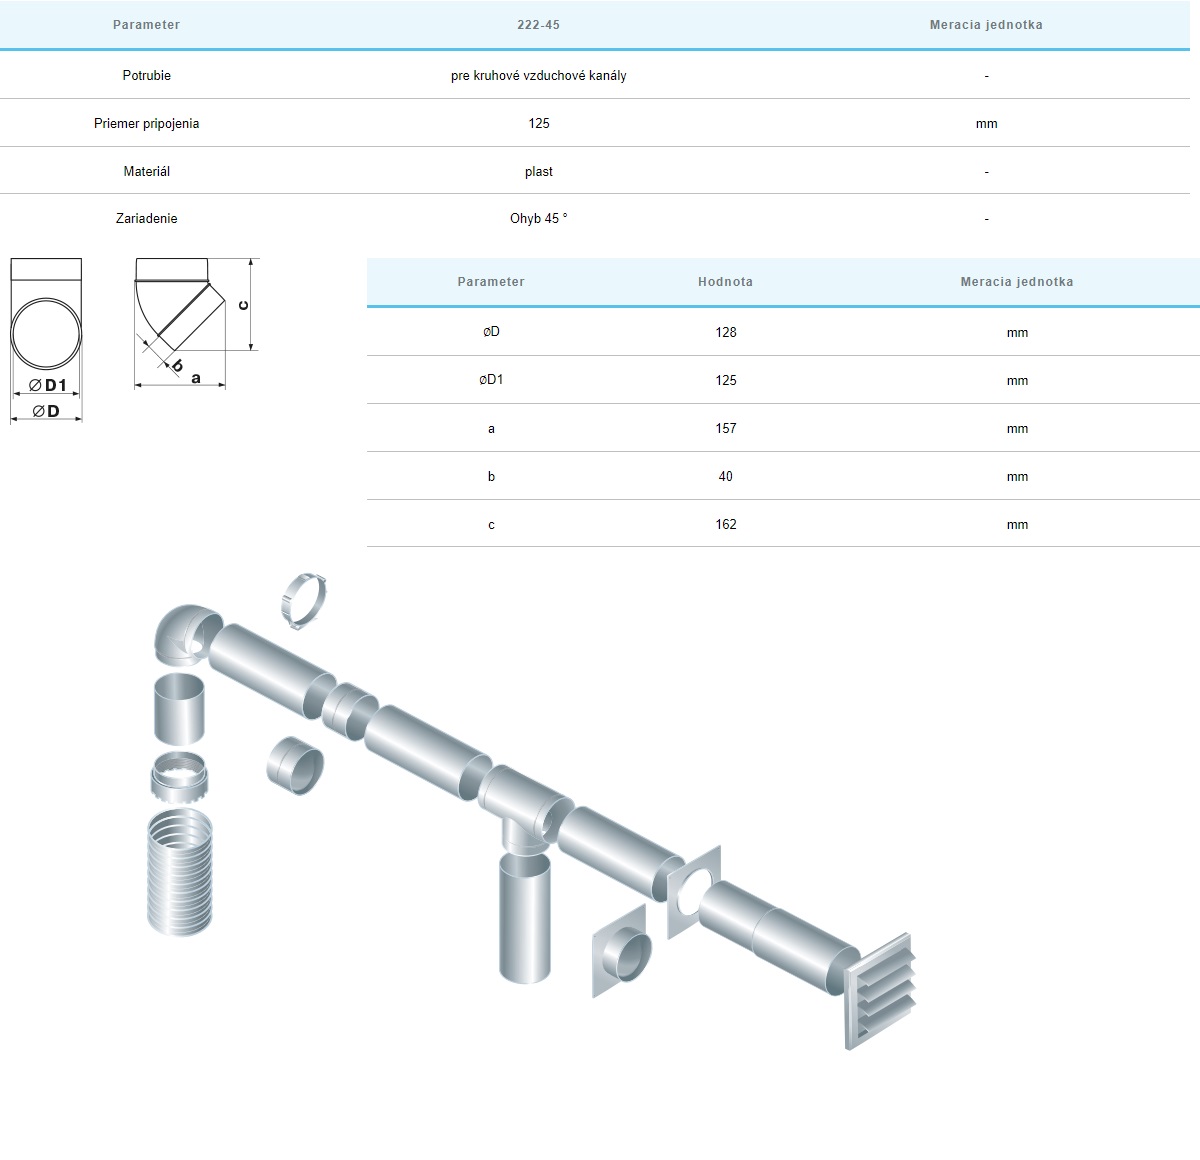The height and width of the screenshot is (1160, 1200).
Task: Select the flexible corrugated hose illustration
Action: tap(180, 873)
